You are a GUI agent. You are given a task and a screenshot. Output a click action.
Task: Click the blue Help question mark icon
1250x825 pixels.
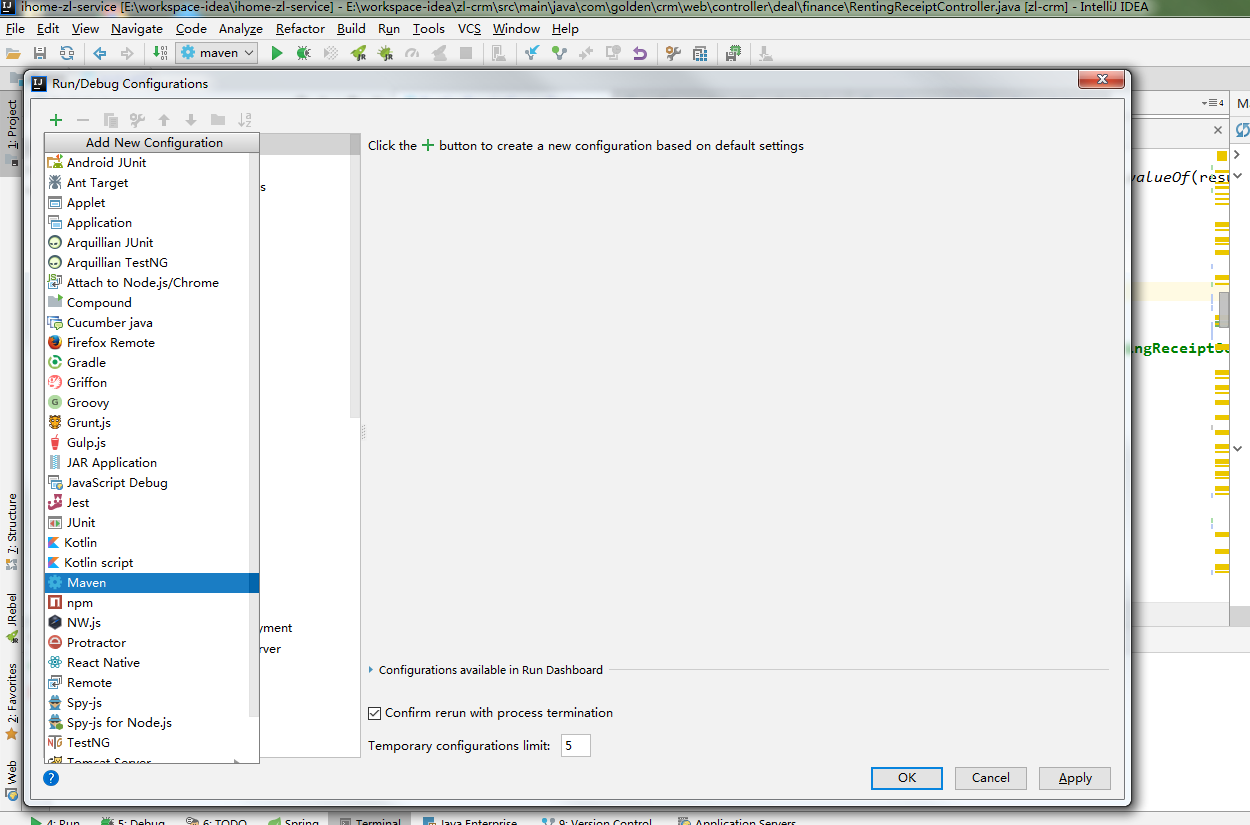pos(51,777)
